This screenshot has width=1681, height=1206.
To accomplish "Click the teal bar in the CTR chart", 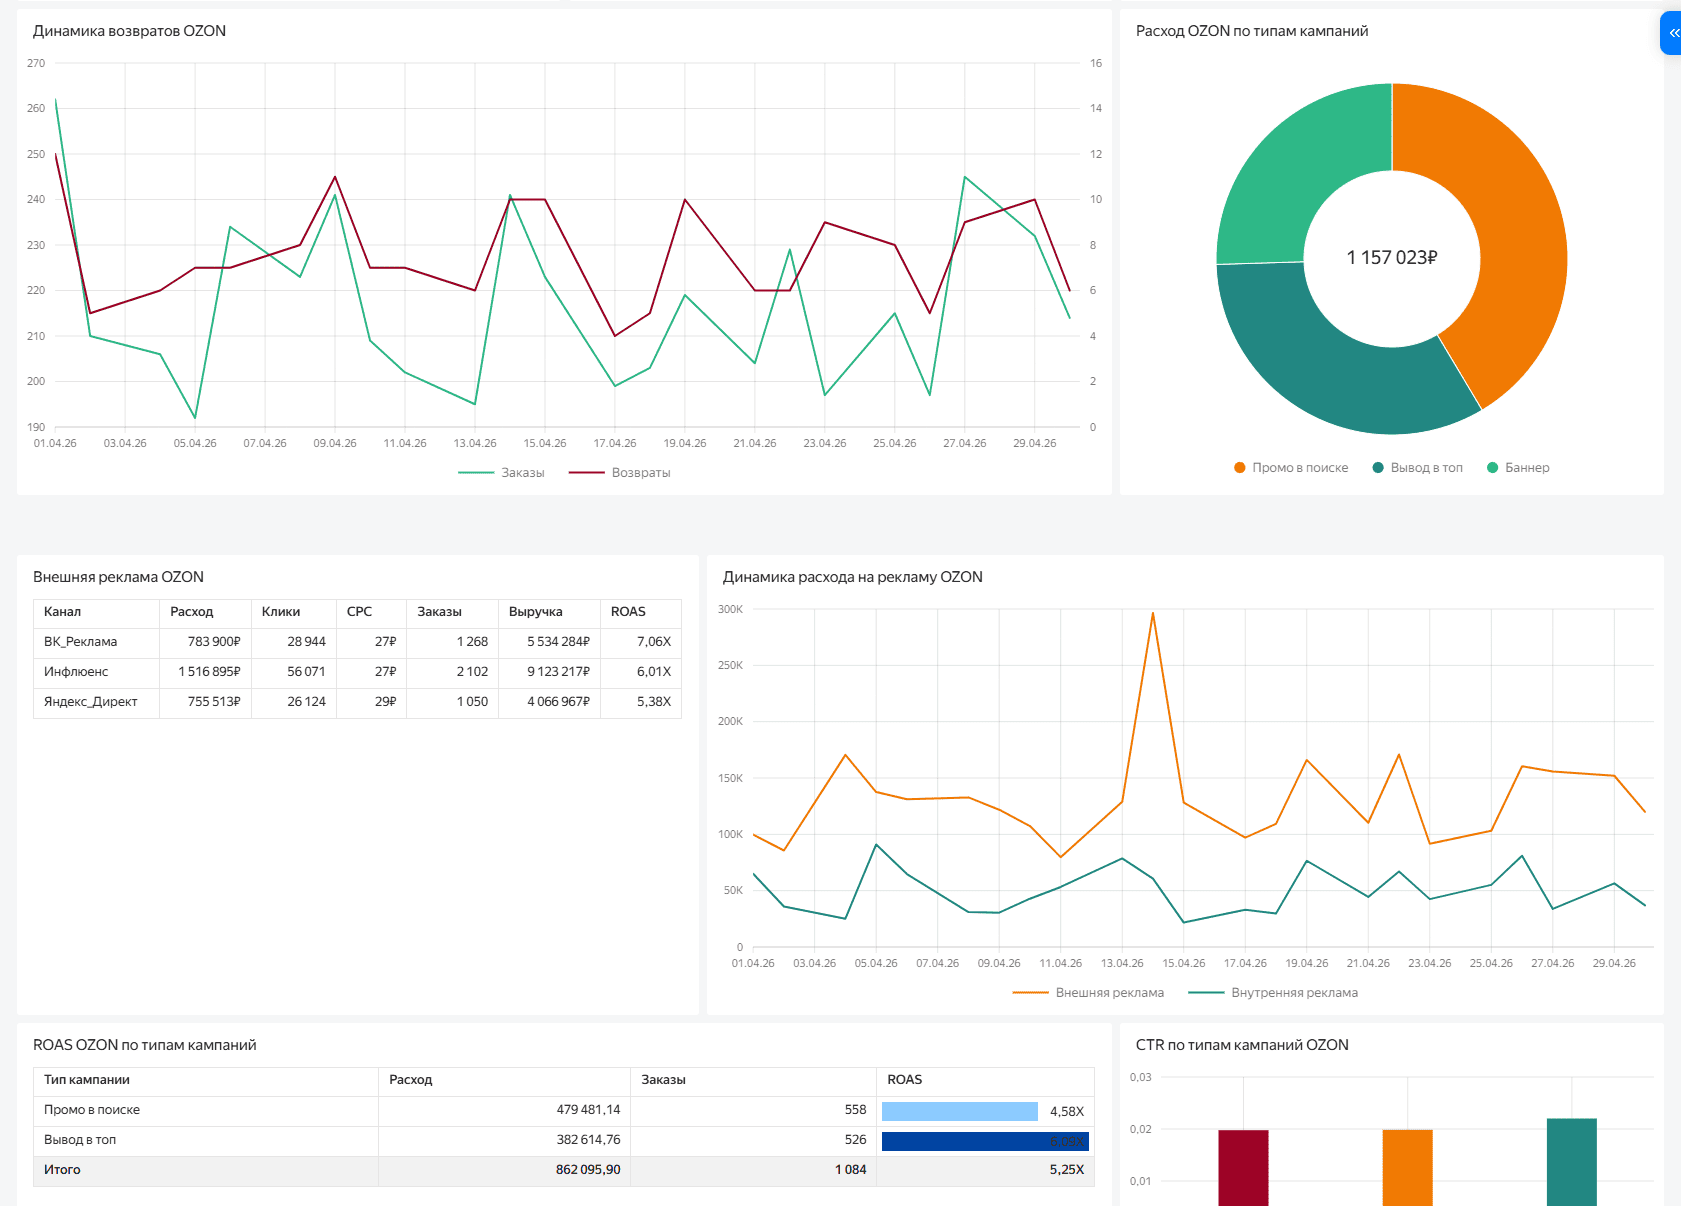I will [x=1572, y=1162].
